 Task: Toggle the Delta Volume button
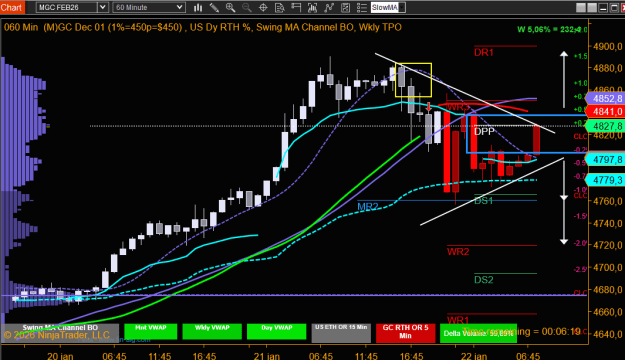pos(478,333)
